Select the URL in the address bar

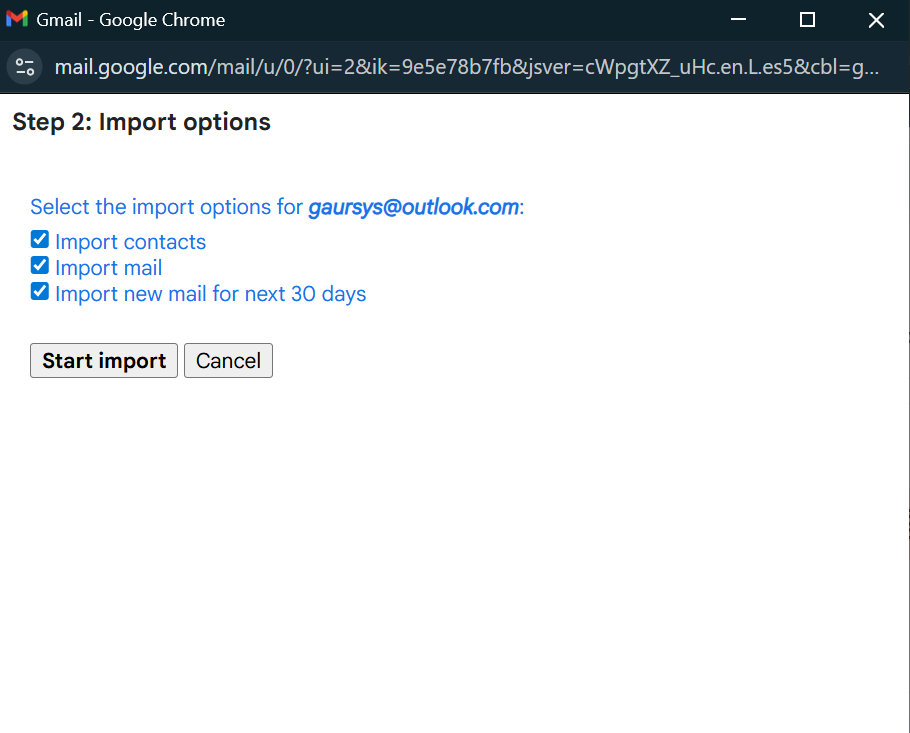[x=467, y=67]
